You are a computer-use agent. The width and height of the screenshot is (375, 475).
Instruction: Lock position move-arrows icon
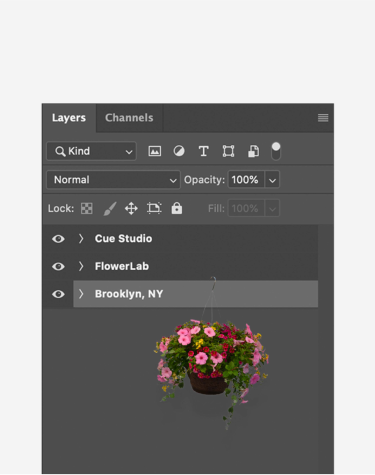pos(131,209)
